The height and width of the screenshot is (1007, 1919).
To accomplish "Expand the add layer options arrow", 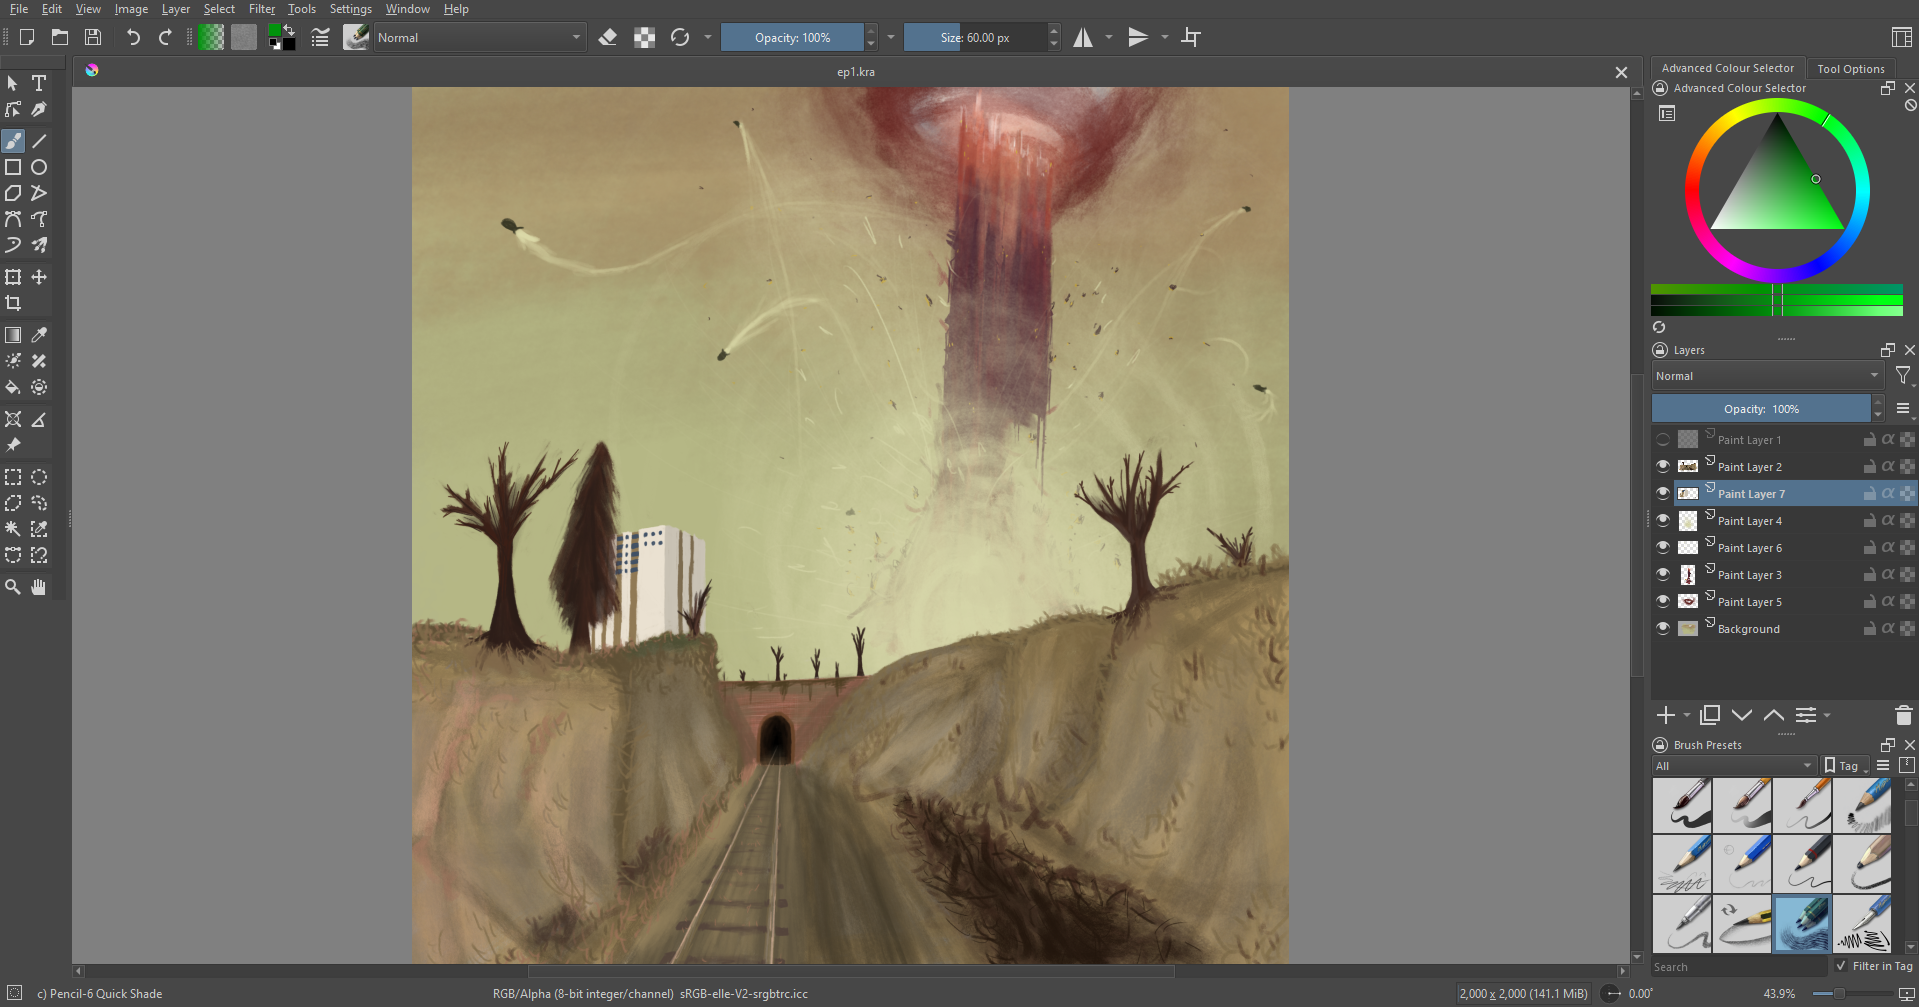I will tap(1687, 715).
